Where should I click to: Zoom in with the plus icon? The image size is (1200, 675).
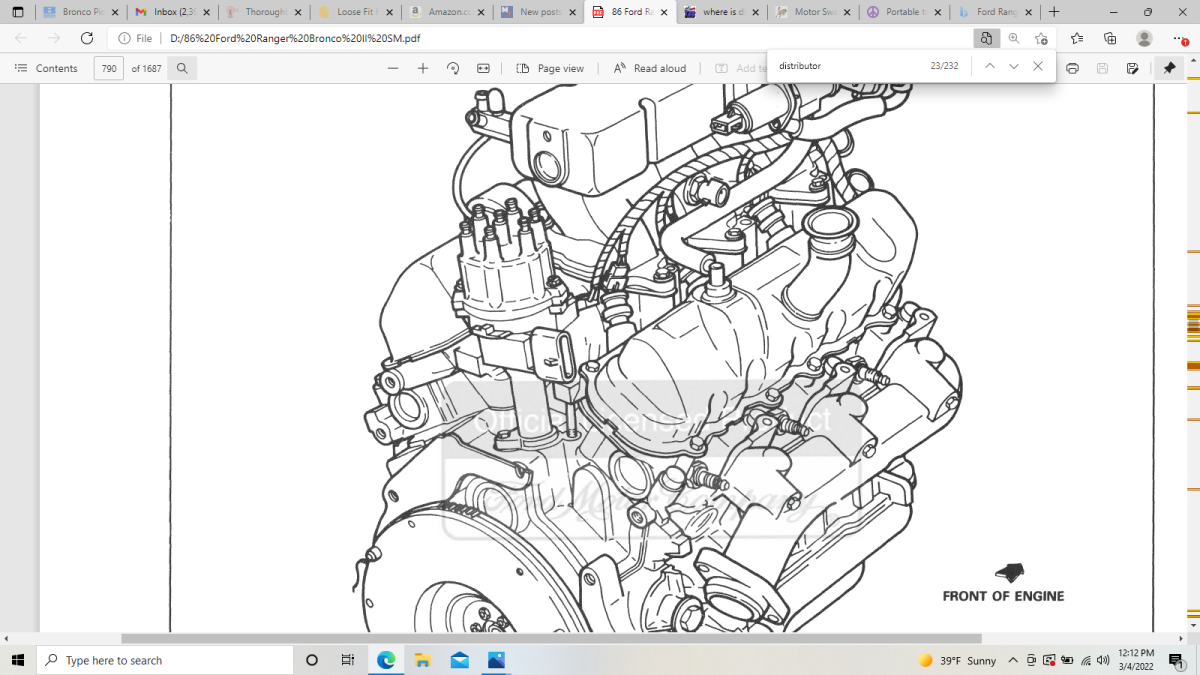pyautogui.click(x=423, y=68)
